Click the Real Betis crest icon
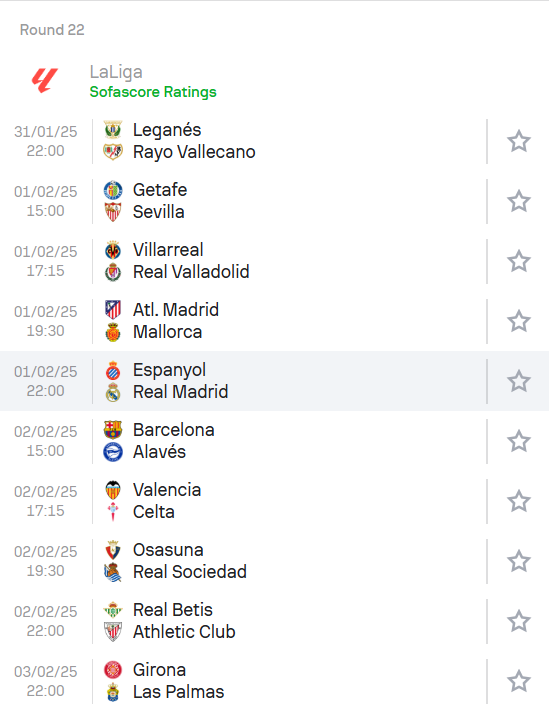Screen dimensions: 549x705 pos(113,610)
